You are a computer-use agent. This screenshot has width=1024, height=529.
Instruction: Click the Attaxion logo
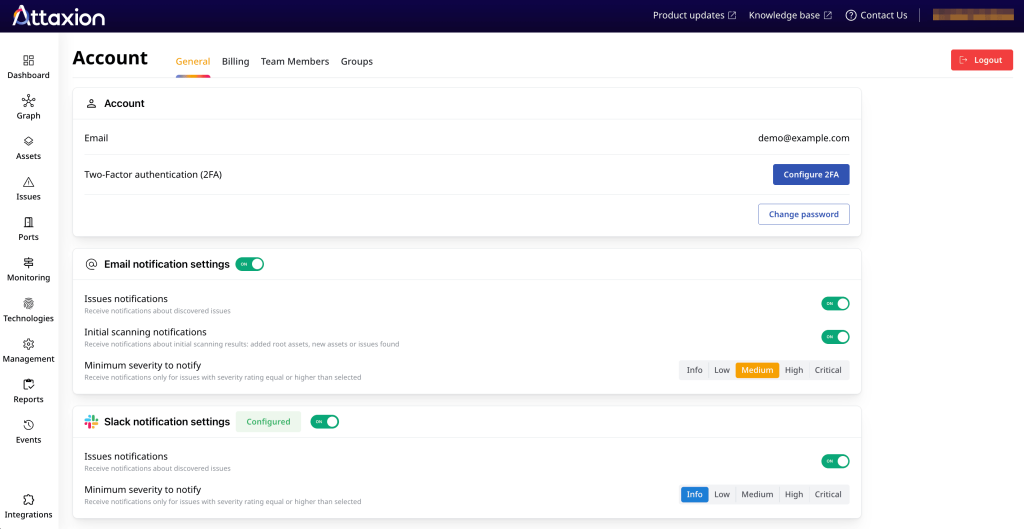(x=58, y=16)
